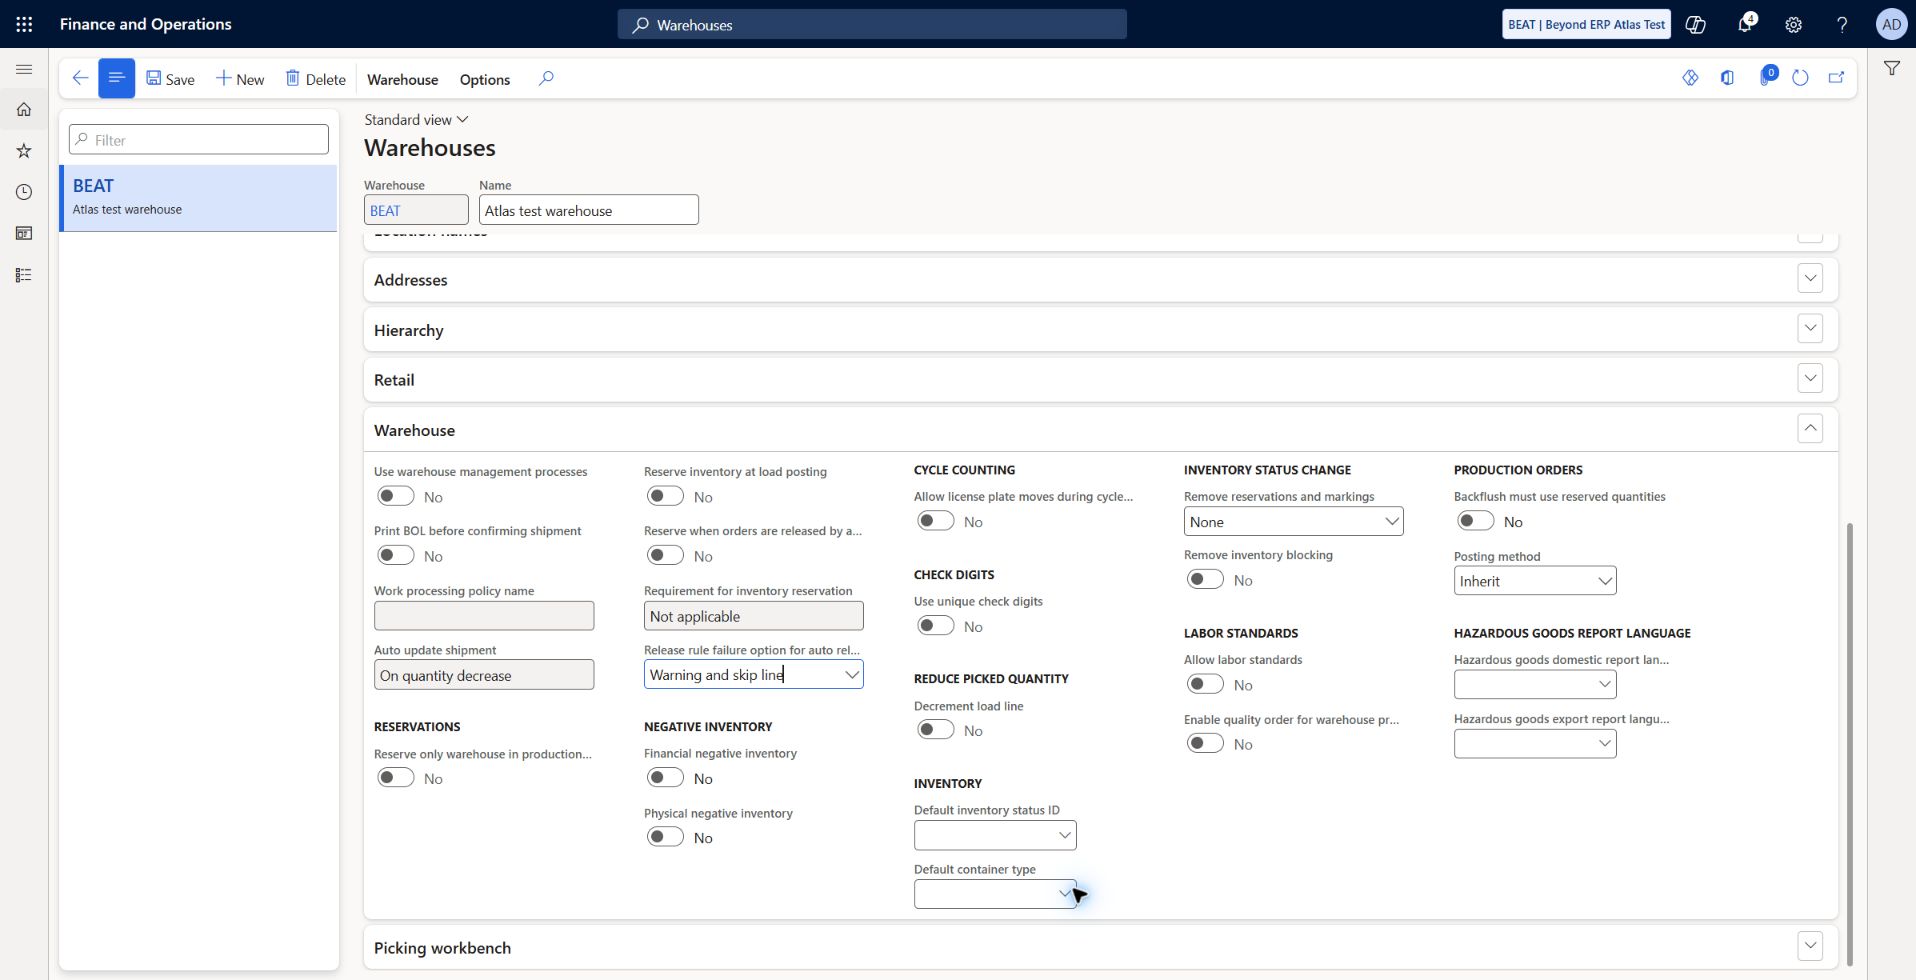Enable Financial negative inventory

[666, 778]
